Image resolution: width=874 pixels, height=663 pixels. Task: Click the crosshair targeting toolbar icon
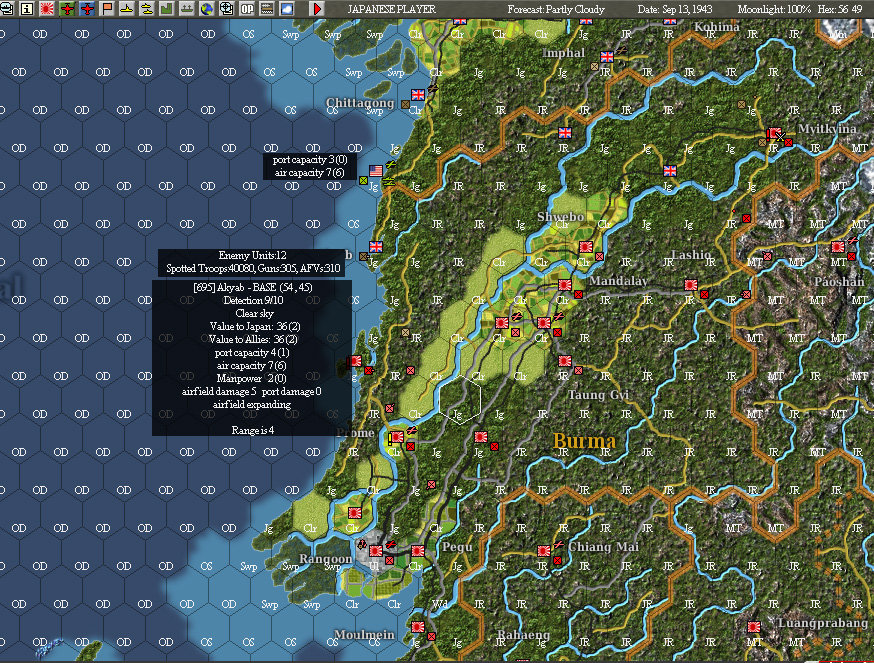point(227,8)
